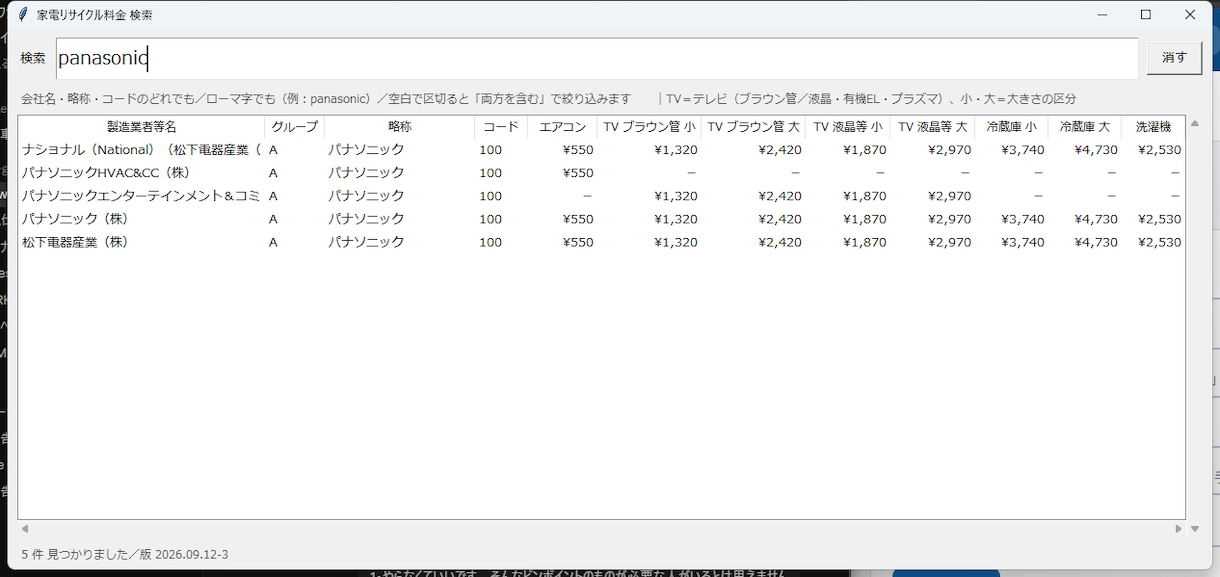Click the feather app icon in title bar

tap(23, 15)
